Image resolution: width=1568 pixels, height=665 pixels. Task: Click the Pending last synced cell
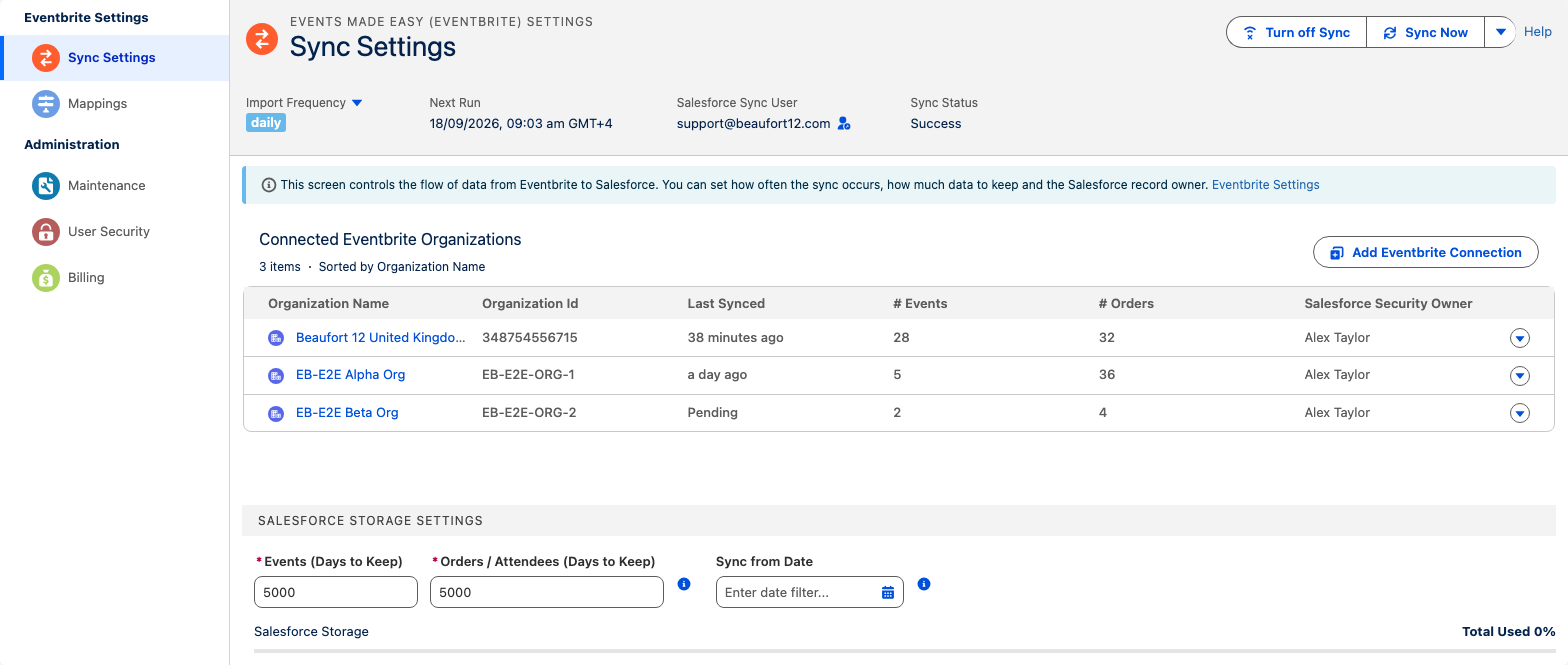713,413
